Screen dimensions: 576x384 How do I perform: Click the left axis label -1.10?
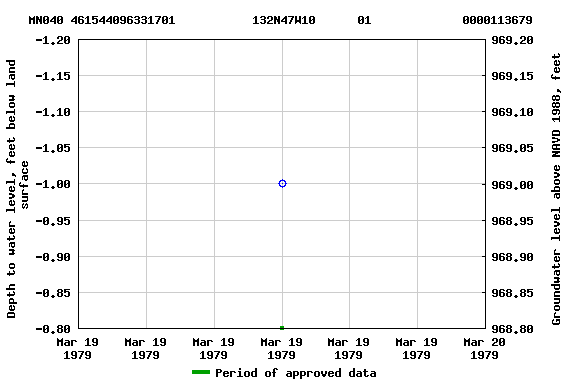click(x=53, y=112)
